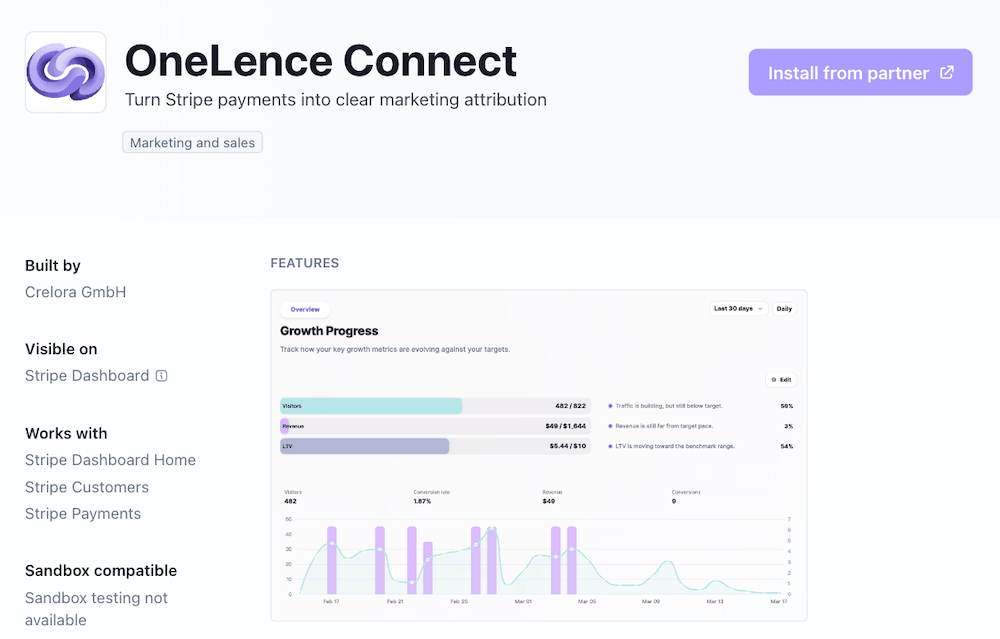The height and width of the screenshot is (639, 1000).
Task: Click the Stripe Payments entry
Action: click(83, 514)
